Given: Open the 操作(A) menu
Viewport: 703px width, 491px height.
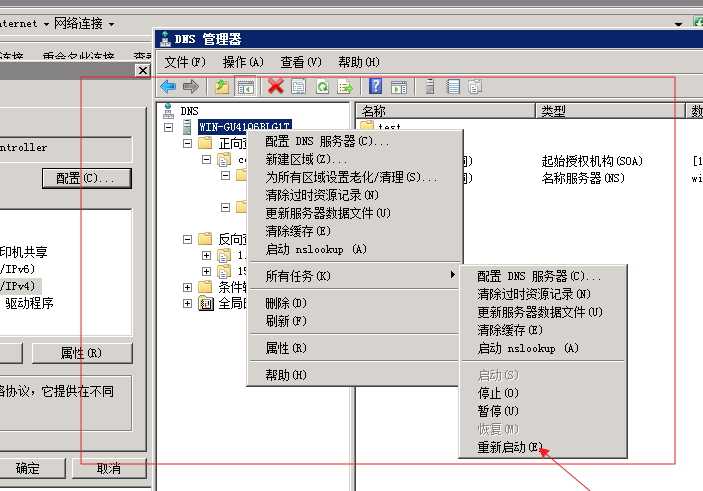Looking at the screenshot, I should pos(243,62).
